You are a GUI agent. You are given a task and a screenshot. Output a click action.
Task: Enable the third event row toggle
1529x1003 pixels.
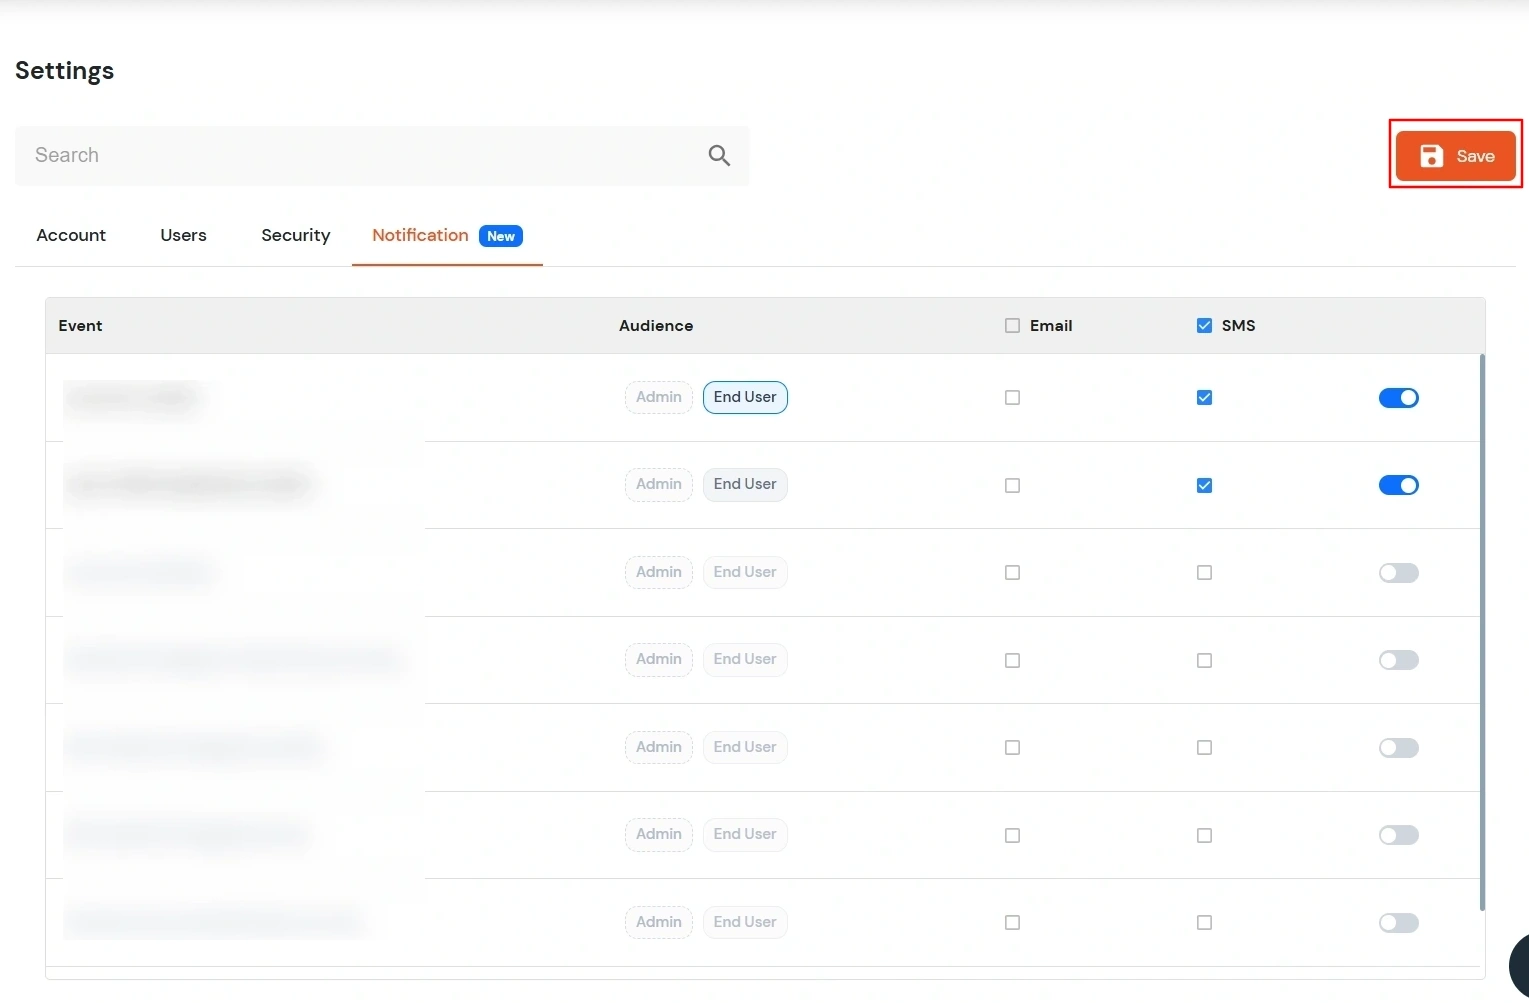pos(1398,573)
